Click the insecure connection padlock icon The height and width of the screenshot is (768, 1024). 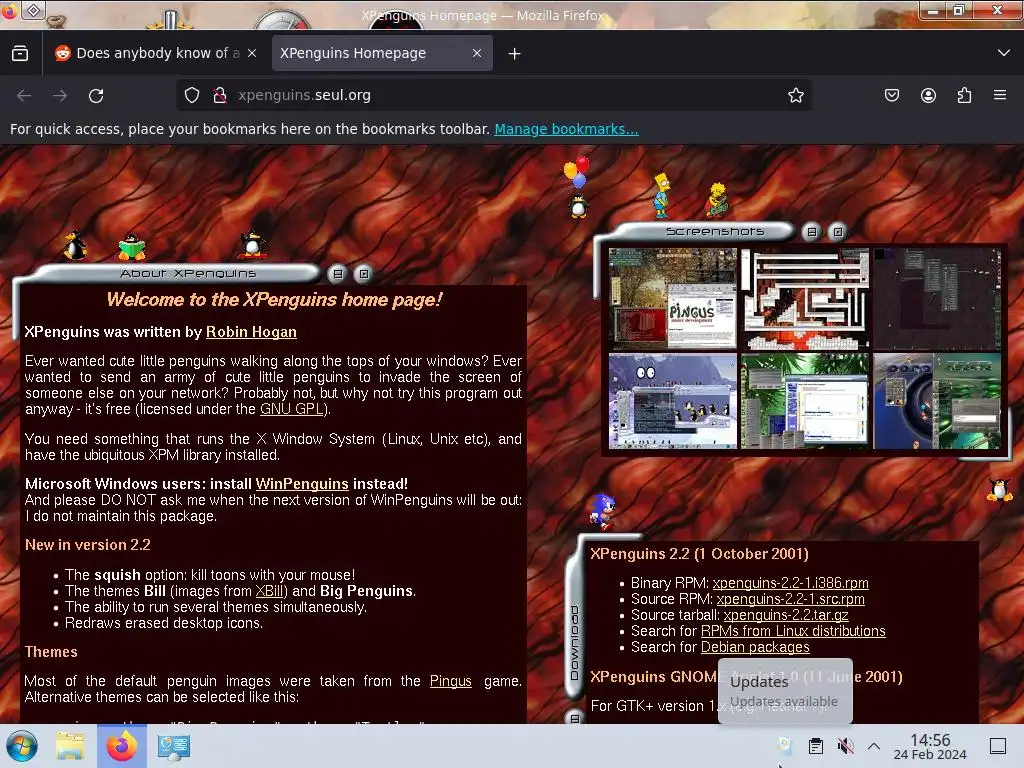220,95
